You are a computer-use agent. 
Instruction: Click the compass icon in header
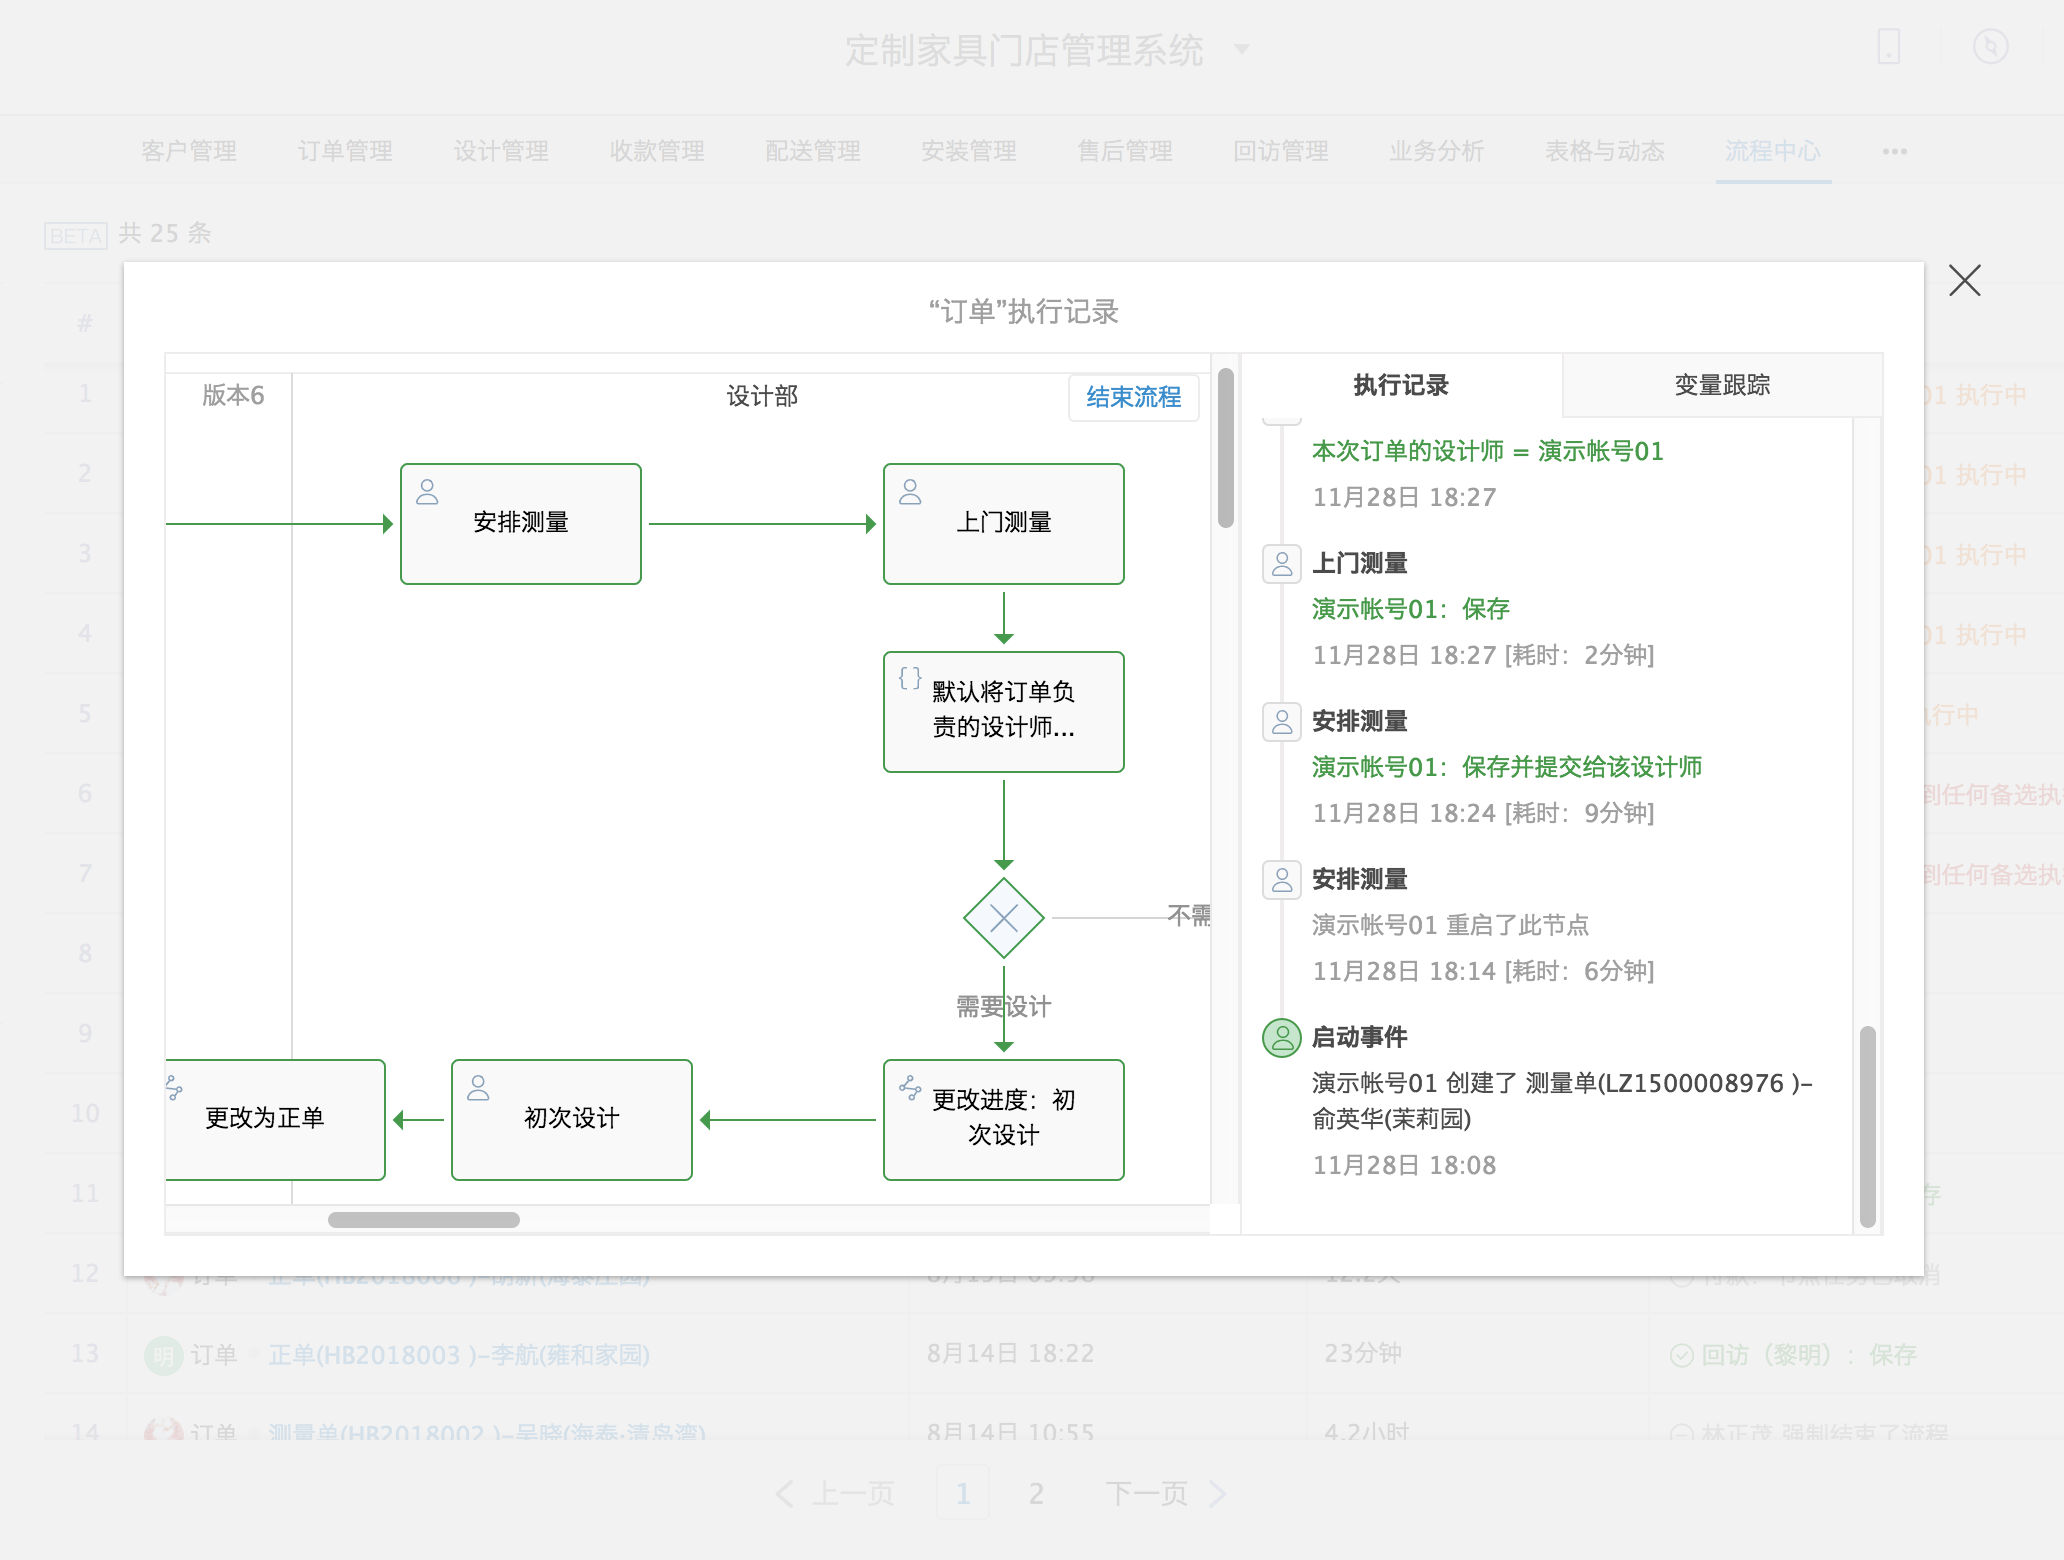(x=1990, y=46)
